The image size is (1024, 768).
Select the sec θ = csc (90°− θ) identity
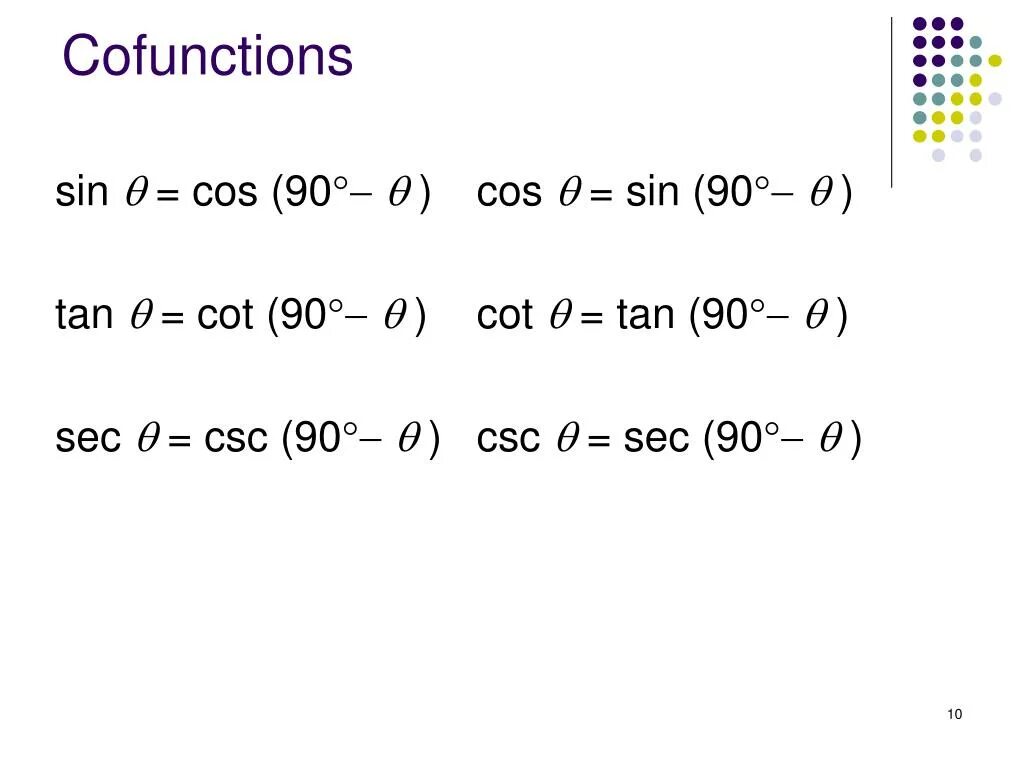click(x=248, y=438)
